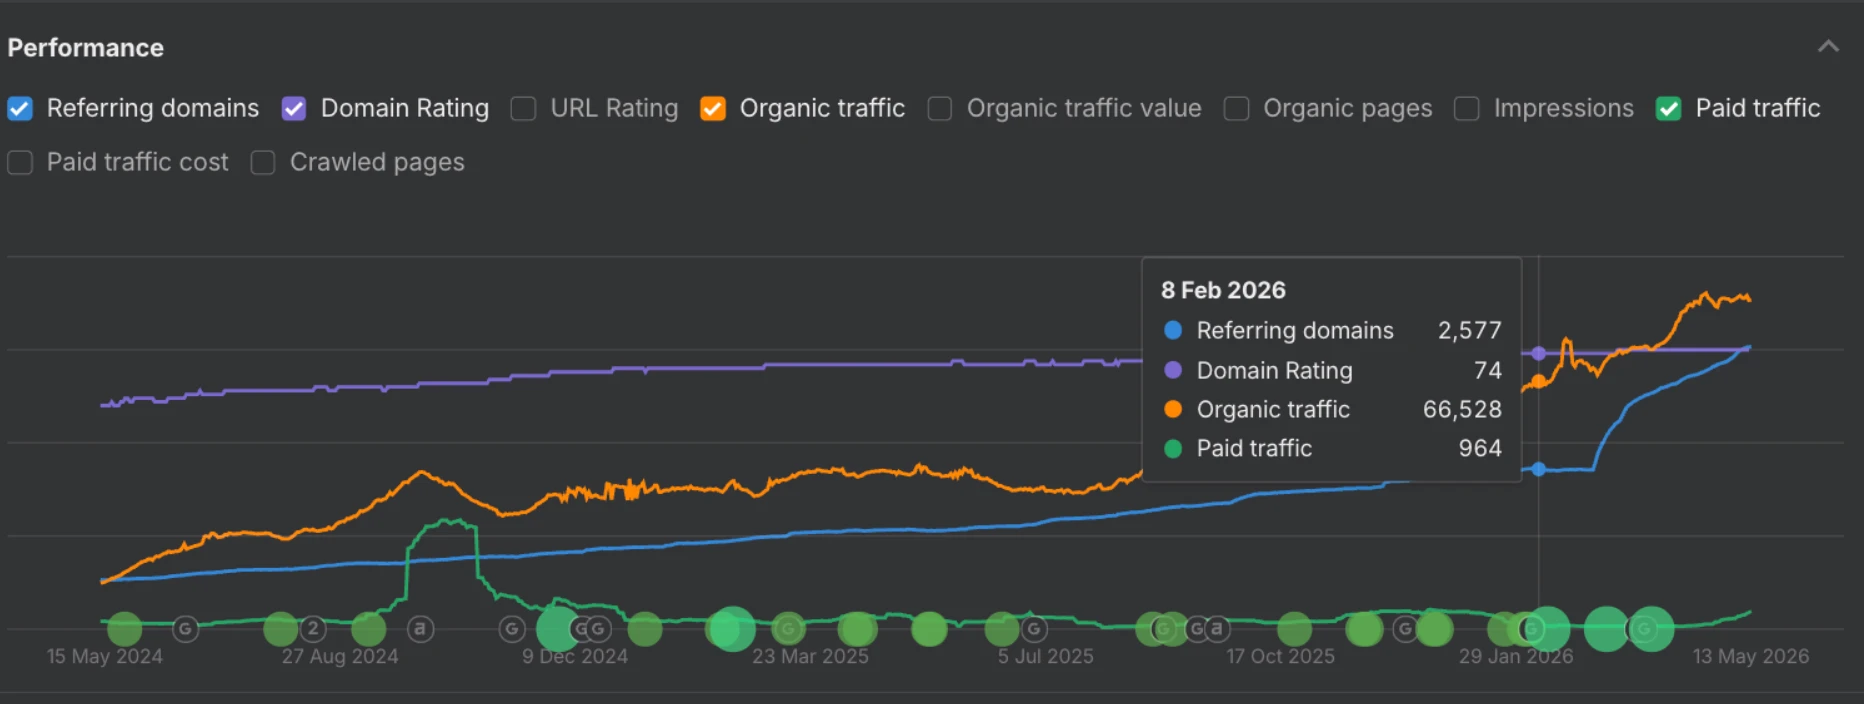Select the green circle above 15 May 2024
Image resolution: width=1864 pixels, height=704 pixels.
pyautogui.click(x=125, y=629)
